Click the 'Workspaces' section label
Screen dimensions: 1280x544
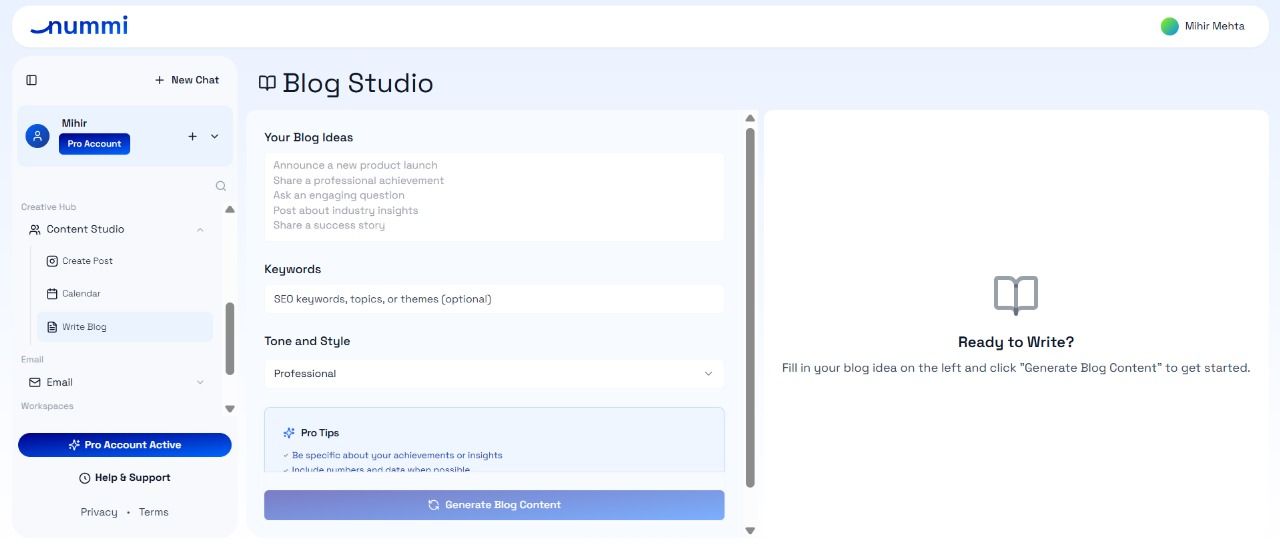[x=47, y=406]
